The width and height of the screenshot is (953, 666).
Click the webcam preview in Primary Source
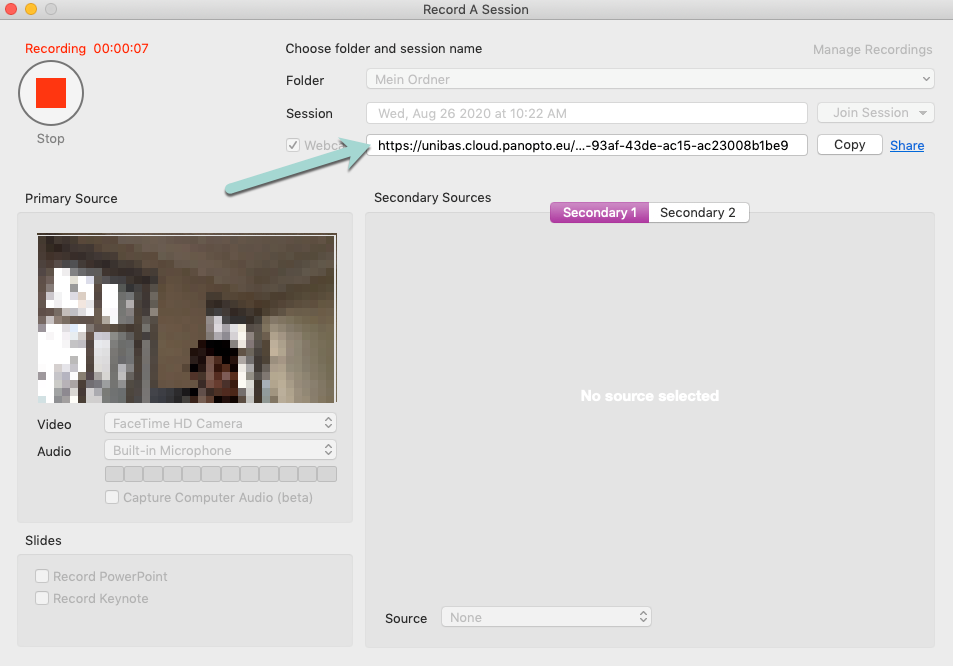pos(187,318)
